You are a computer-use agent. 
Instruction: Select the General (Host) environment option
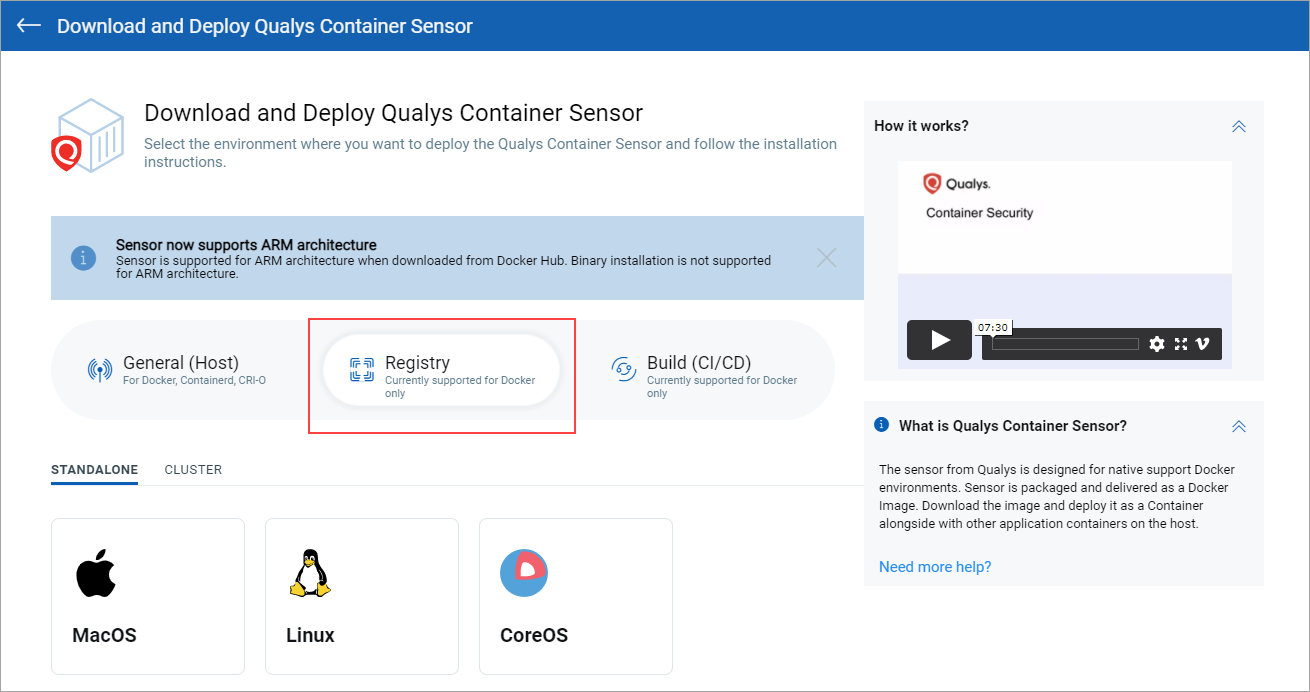pos(180,370)
